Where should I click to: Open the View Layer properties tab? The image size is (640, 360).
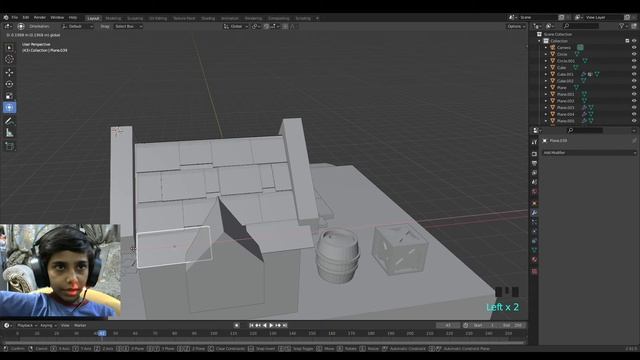(x=534, y=173)
